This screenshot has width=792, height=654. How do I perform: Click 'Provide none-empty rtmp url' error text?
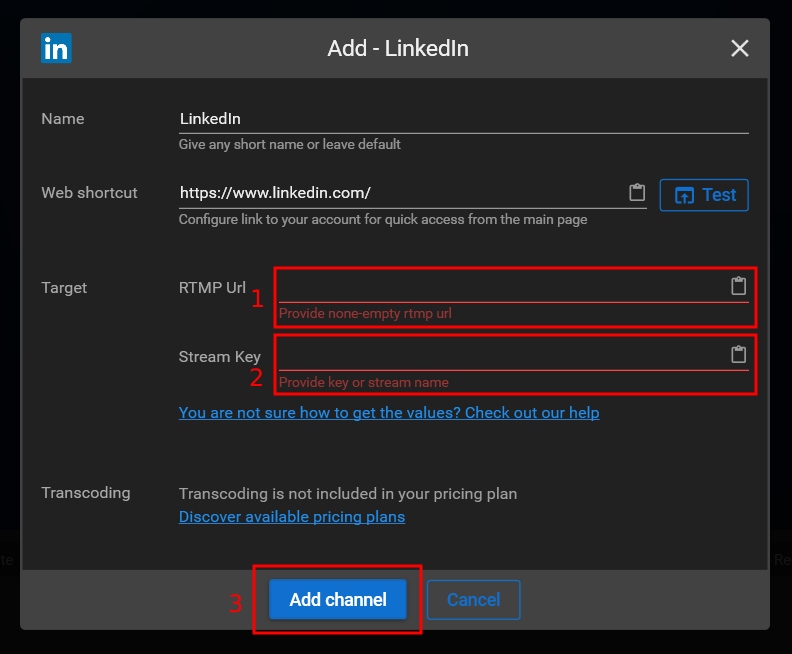pyautogui.click(x=365, y=314)
